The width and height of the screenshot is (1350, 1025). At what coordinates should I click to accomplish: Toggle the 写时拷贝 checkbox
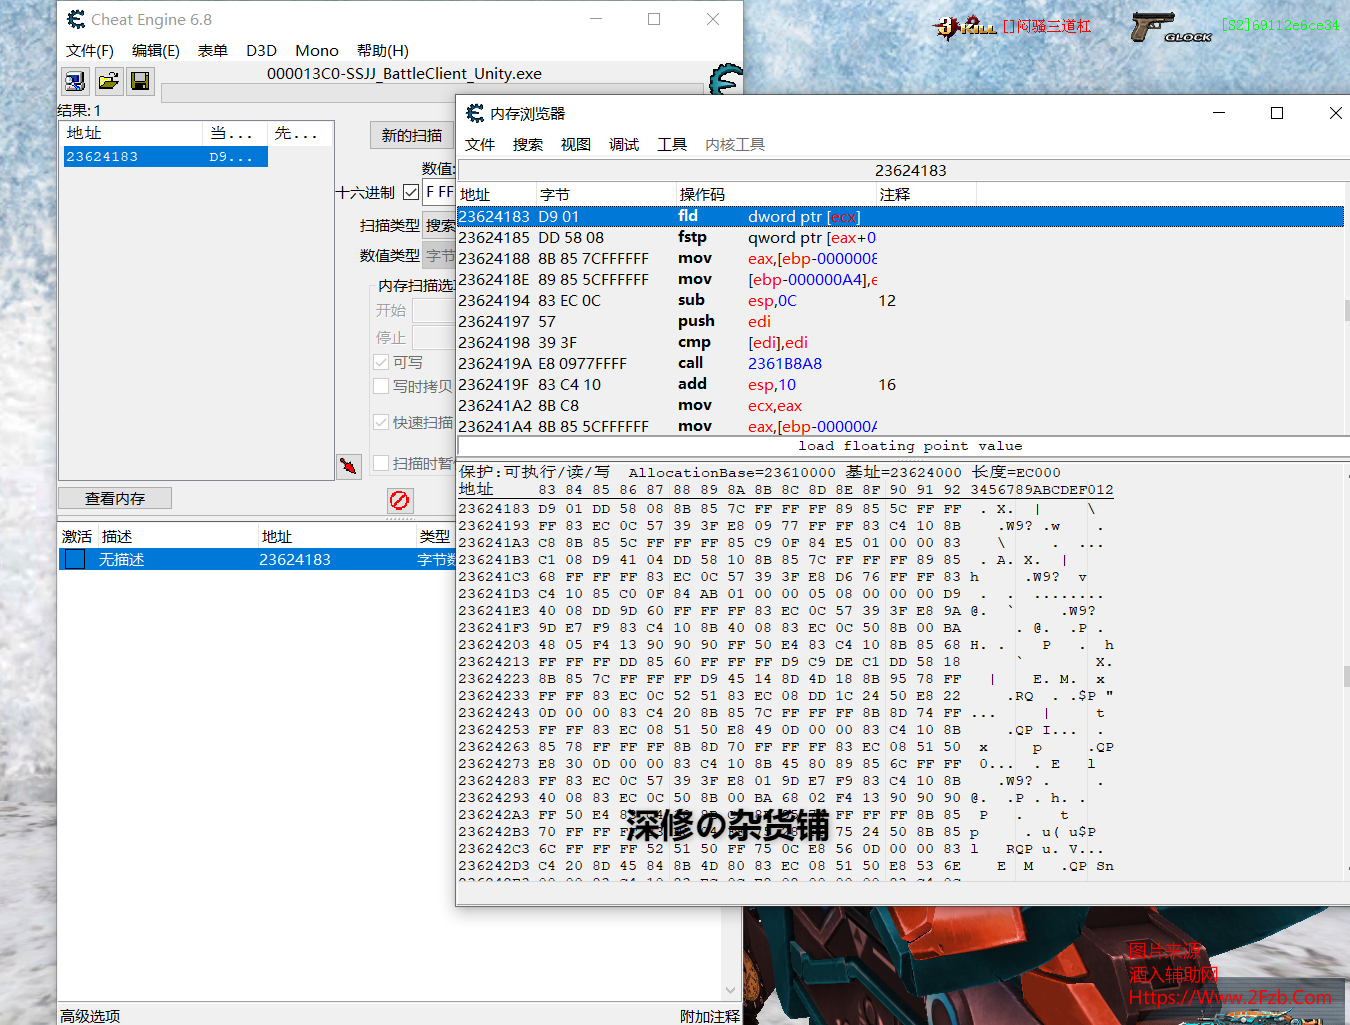pos(381,386)
